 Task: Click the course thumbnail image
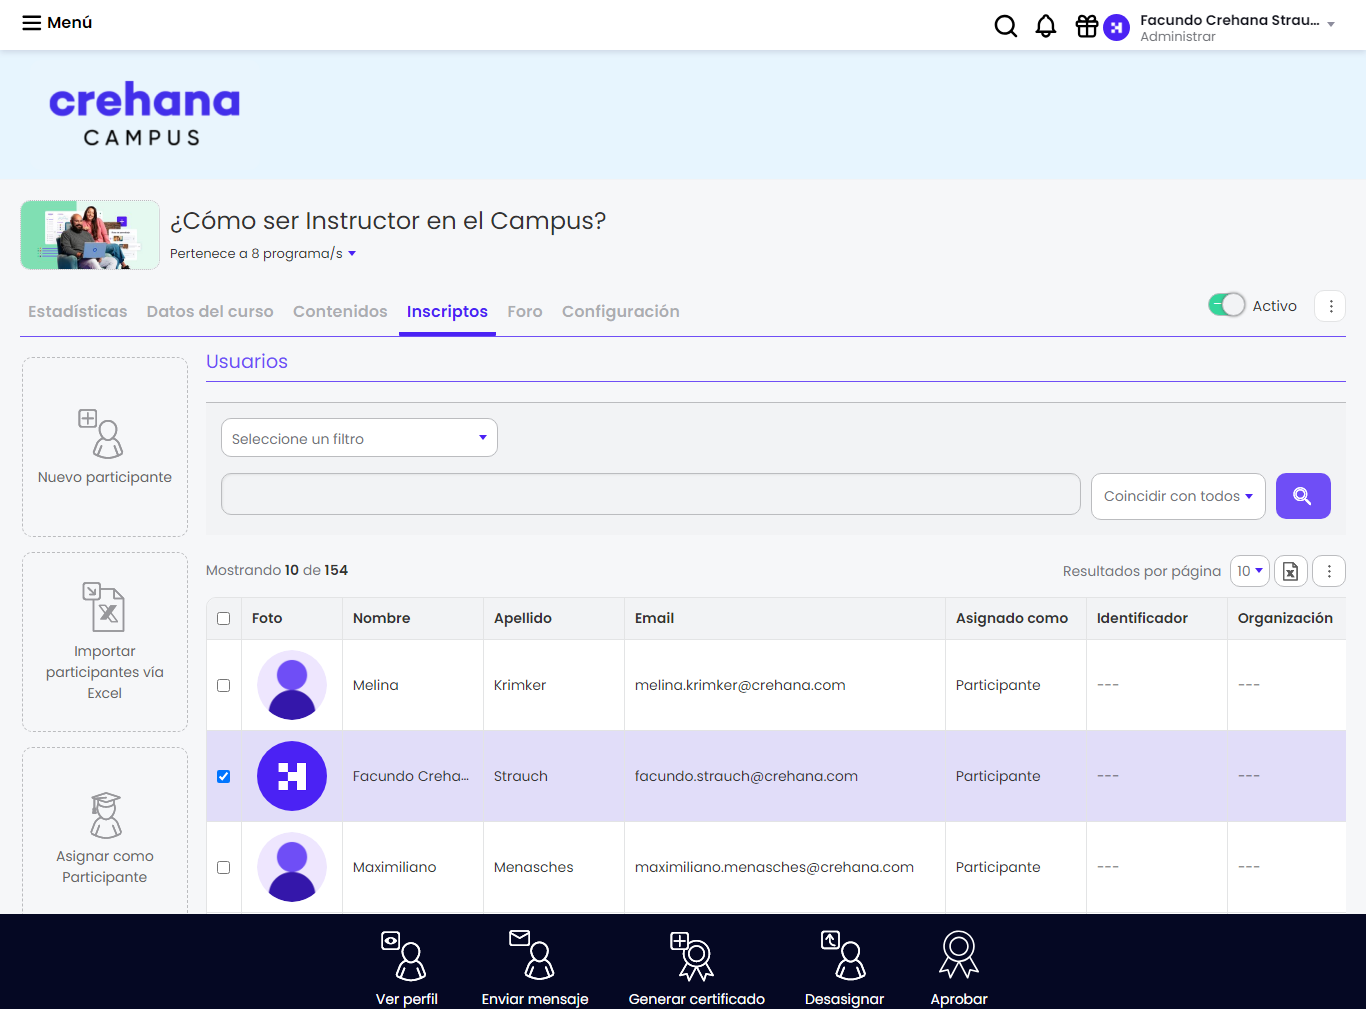(90, 235)
